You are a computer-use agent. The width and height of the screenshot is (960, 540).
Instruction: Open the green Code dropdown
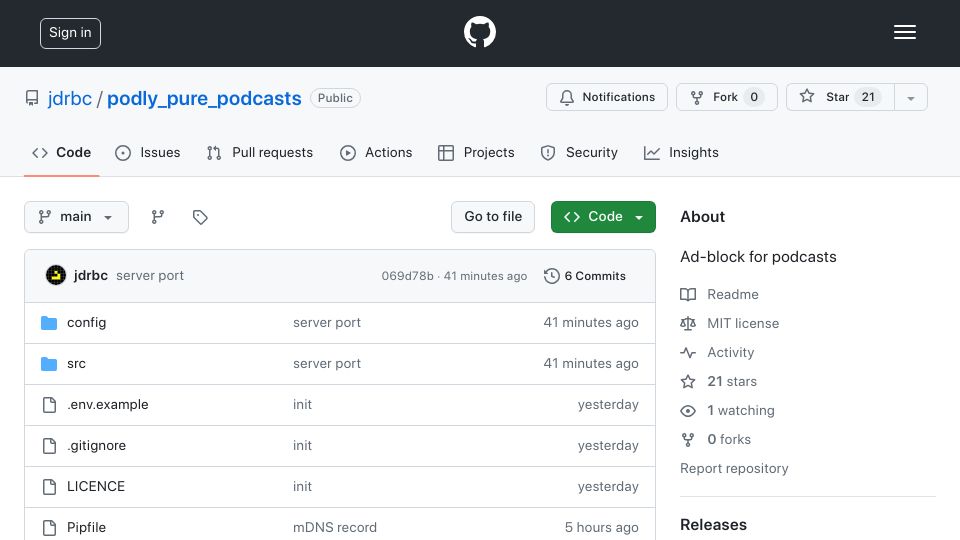603,217
